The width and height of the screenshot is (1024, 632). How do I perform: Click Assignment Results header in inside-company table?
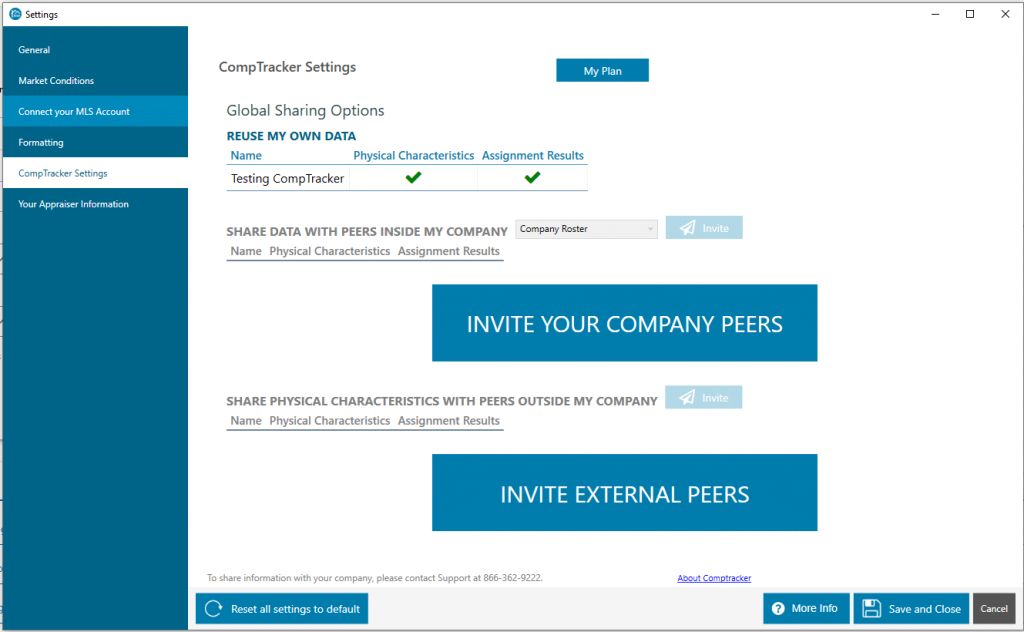coord(449,251)
